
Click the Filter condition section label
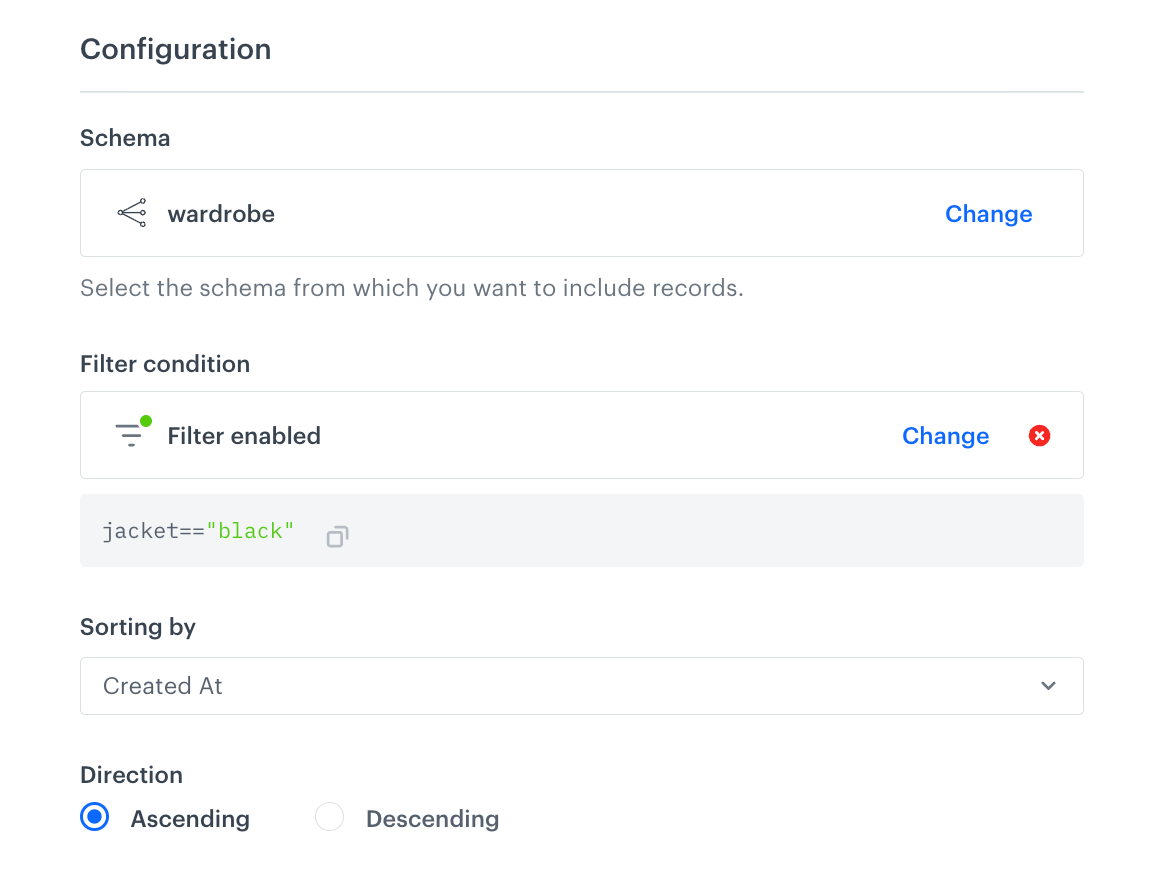164,364
